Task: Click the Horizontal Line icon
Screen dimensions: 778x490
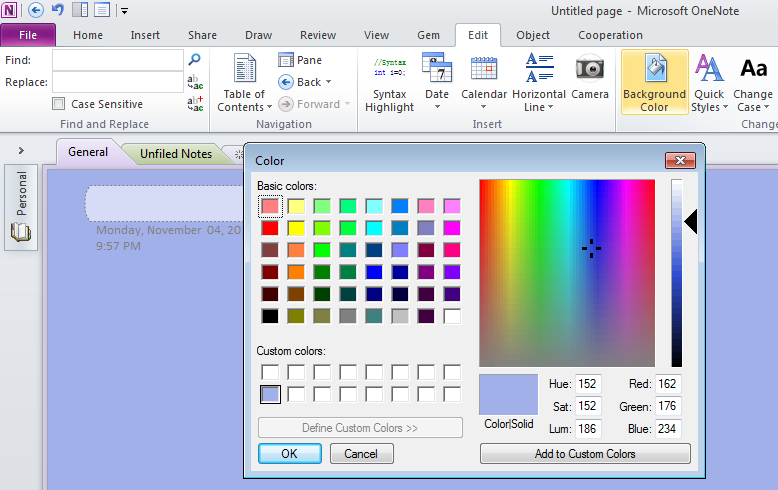Action: 539,68
